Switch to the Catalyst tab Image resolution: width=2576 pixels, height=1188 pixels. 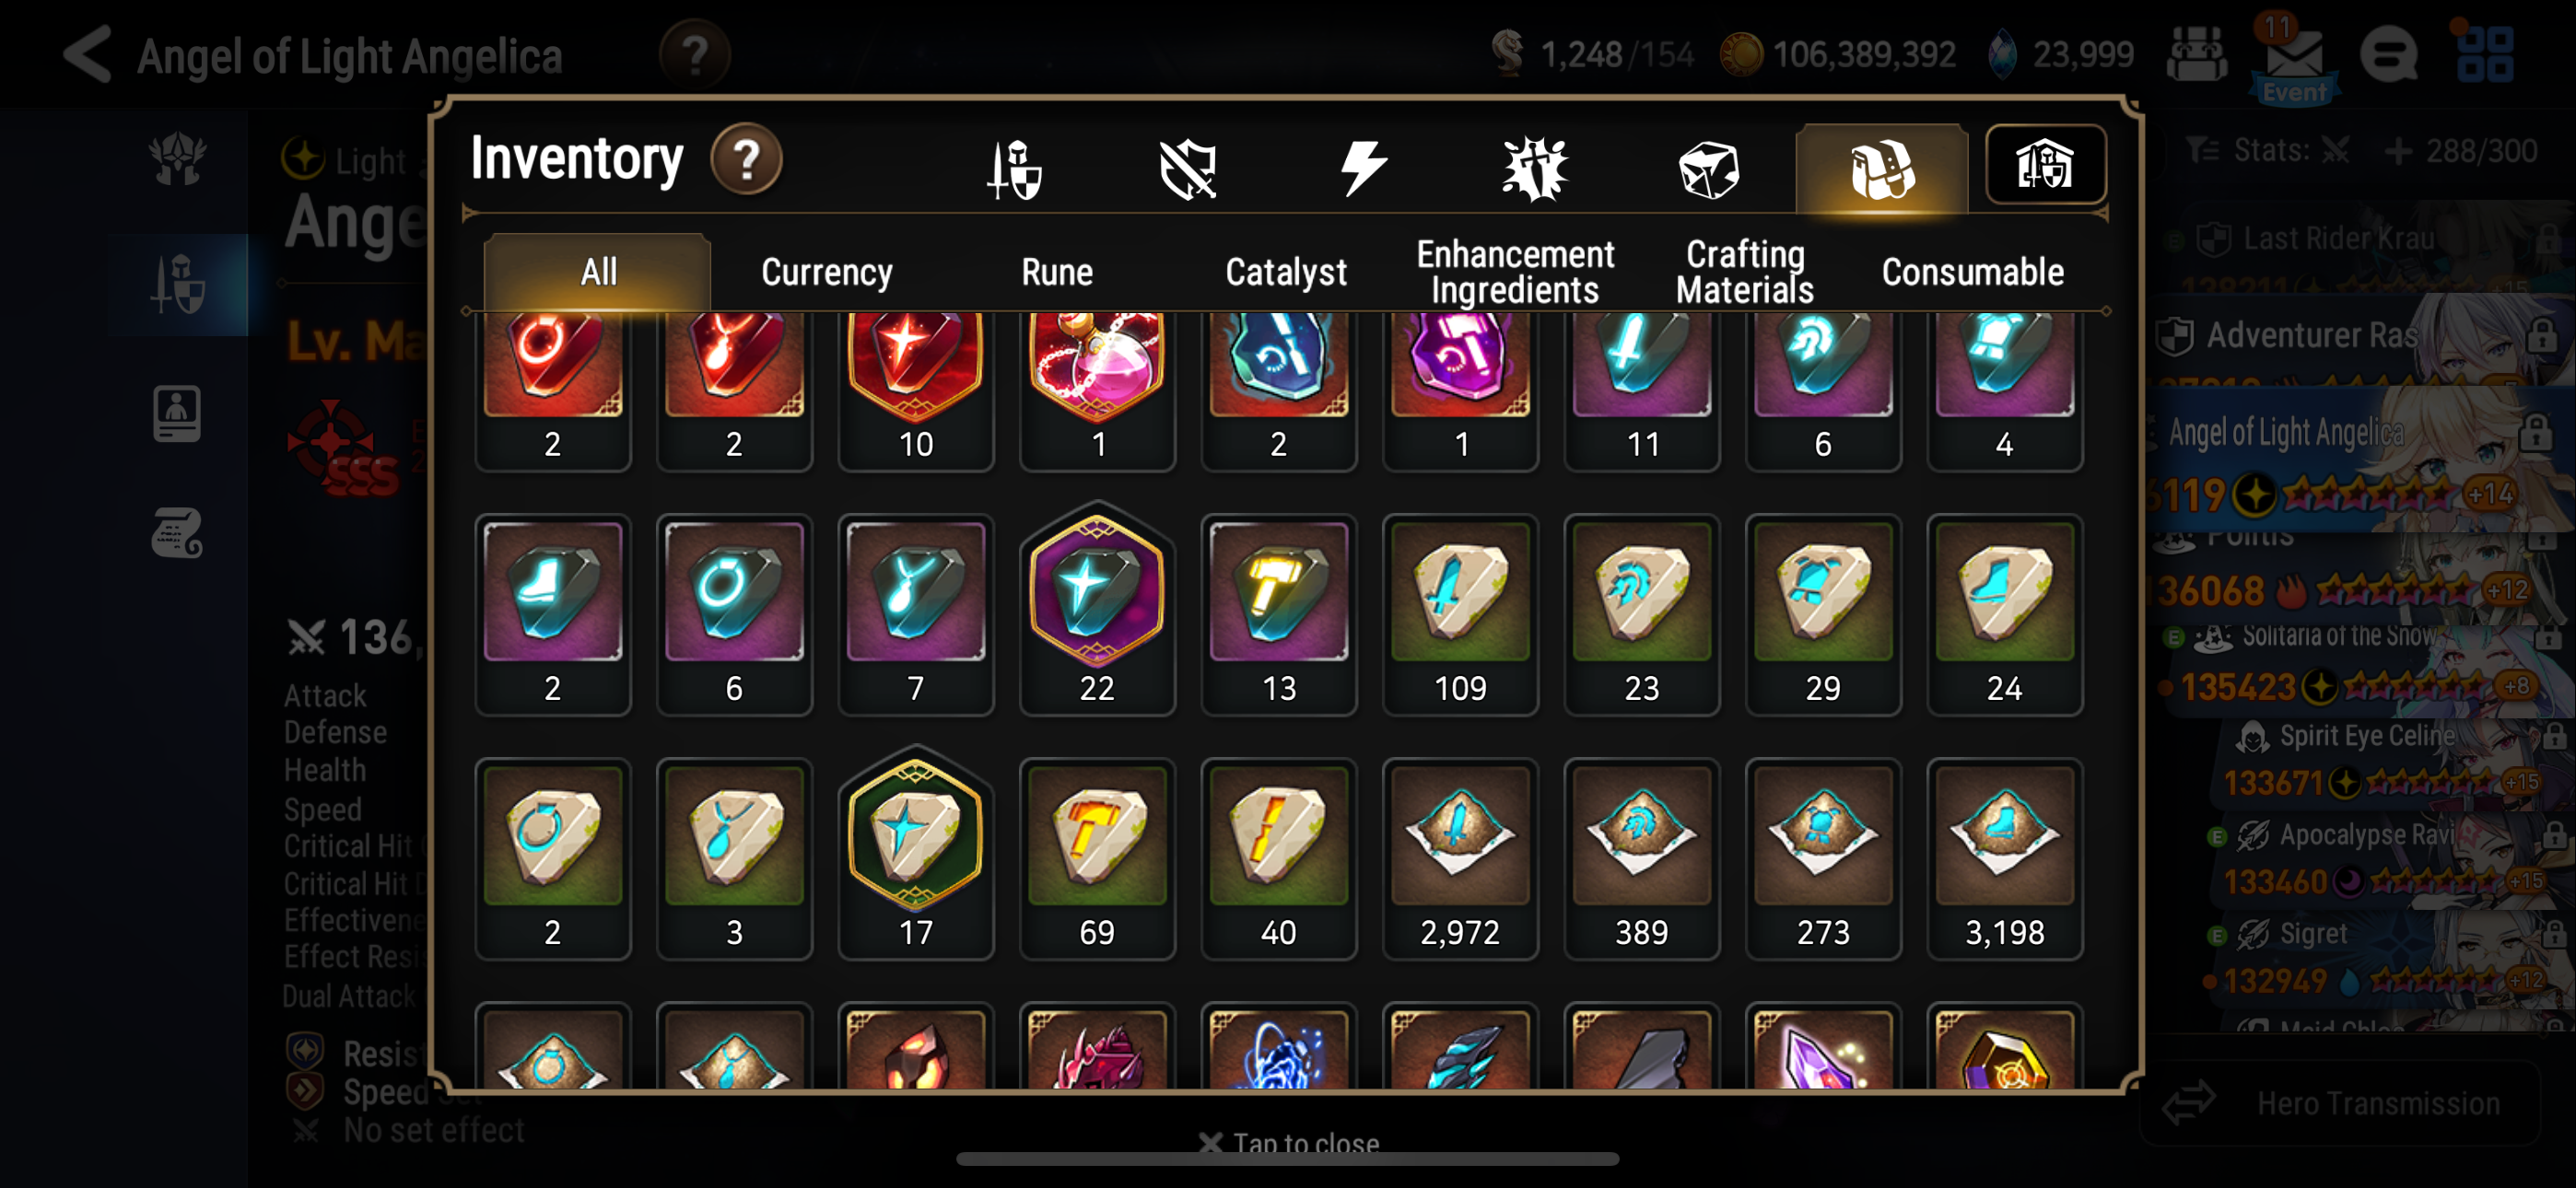coord(1285,272)
